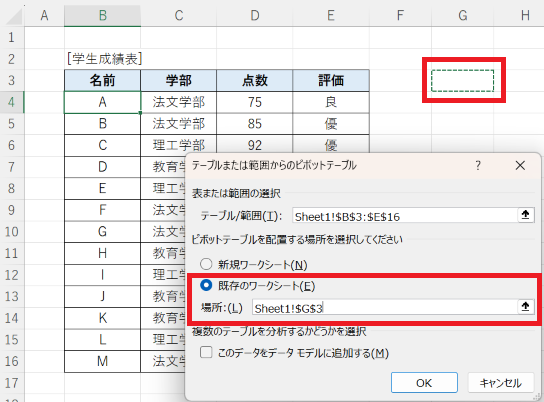This screenshot has height=402, width=544.
Task: Click cell G3 with dashed border
Action: (462, 80)
